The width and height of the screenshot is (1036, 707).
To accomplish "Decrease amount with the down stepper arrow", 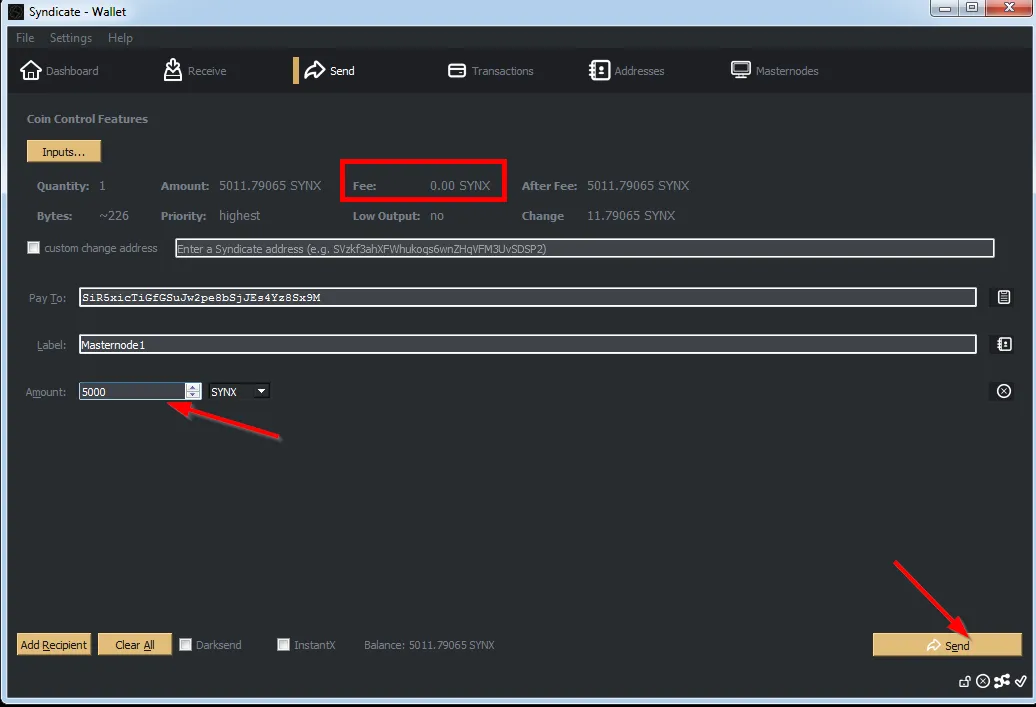I will click(193, 395).
